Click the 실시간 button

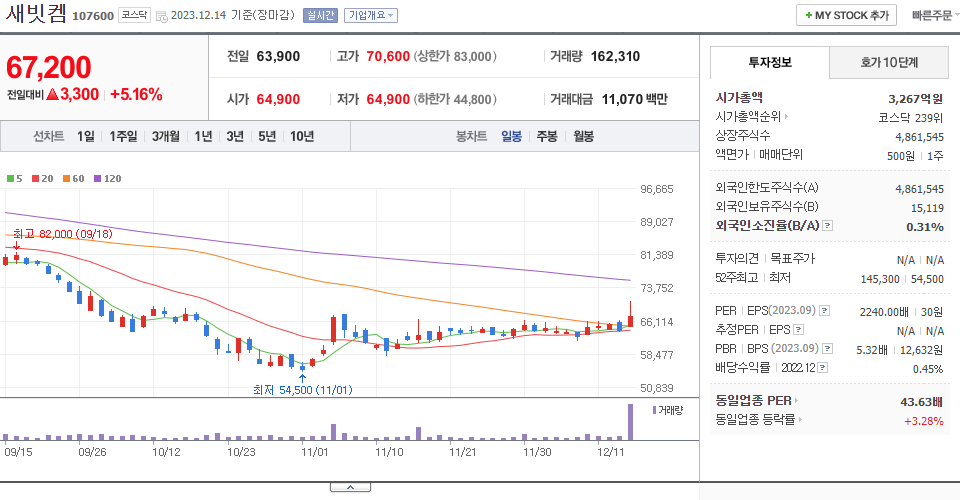320,15
